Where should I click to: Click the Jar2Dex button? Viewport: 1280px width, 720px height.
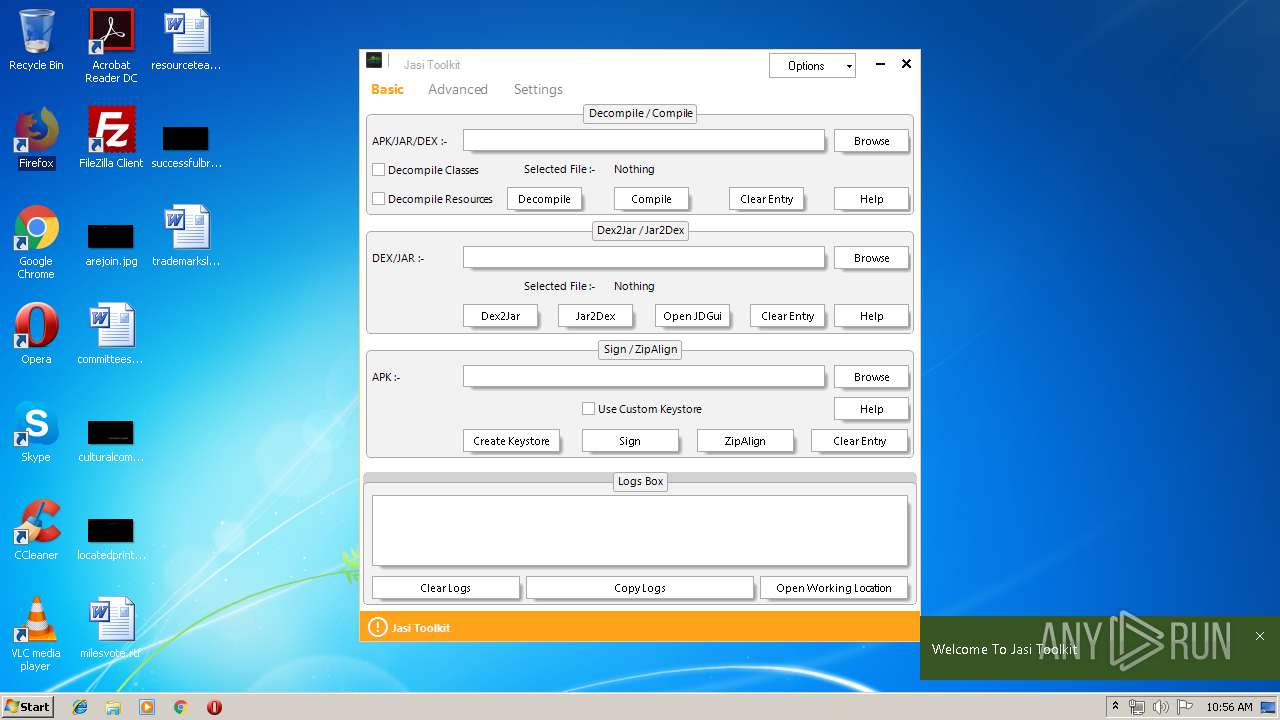(595, 316)
